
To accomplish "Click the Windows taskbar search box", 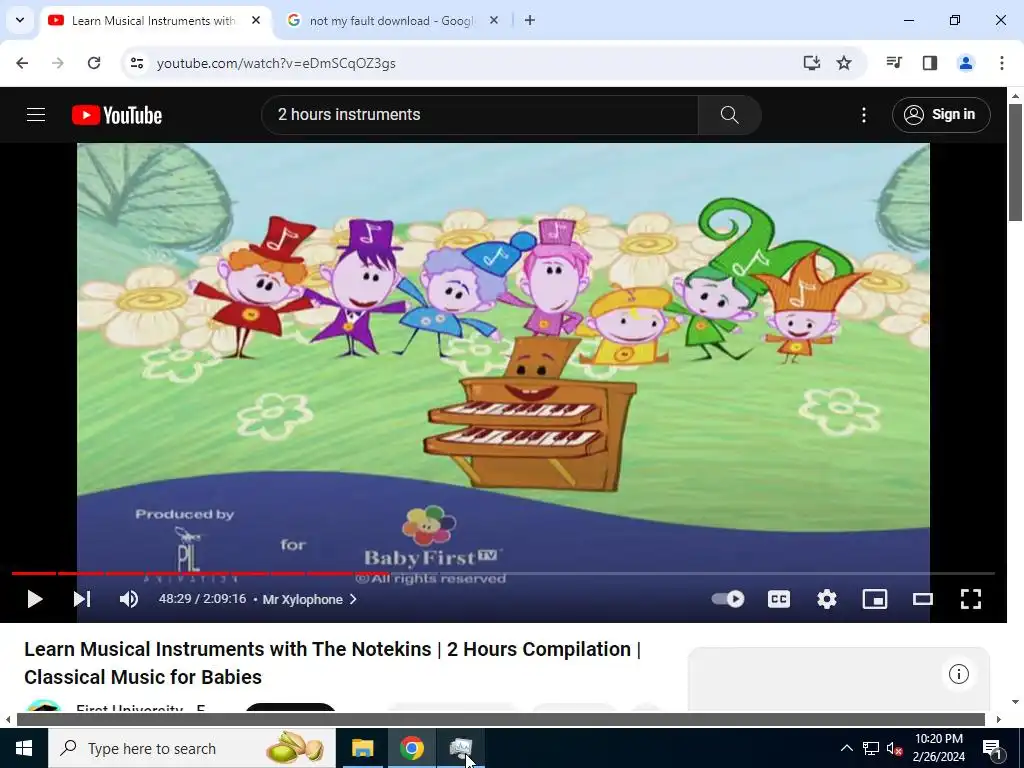I will click(x=191, y=748).
